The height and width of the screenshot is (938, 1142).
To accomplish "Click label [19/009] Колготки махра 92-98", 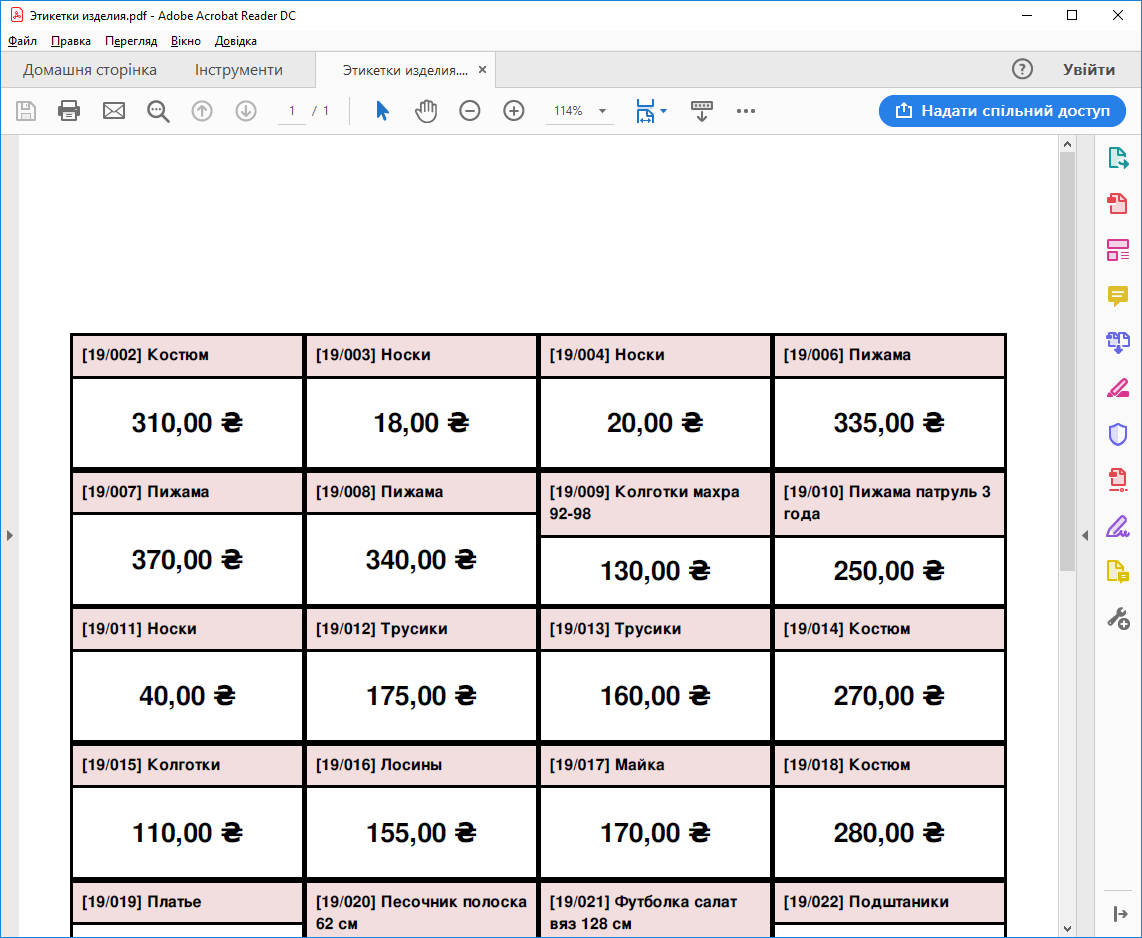I will pos(644,502).
